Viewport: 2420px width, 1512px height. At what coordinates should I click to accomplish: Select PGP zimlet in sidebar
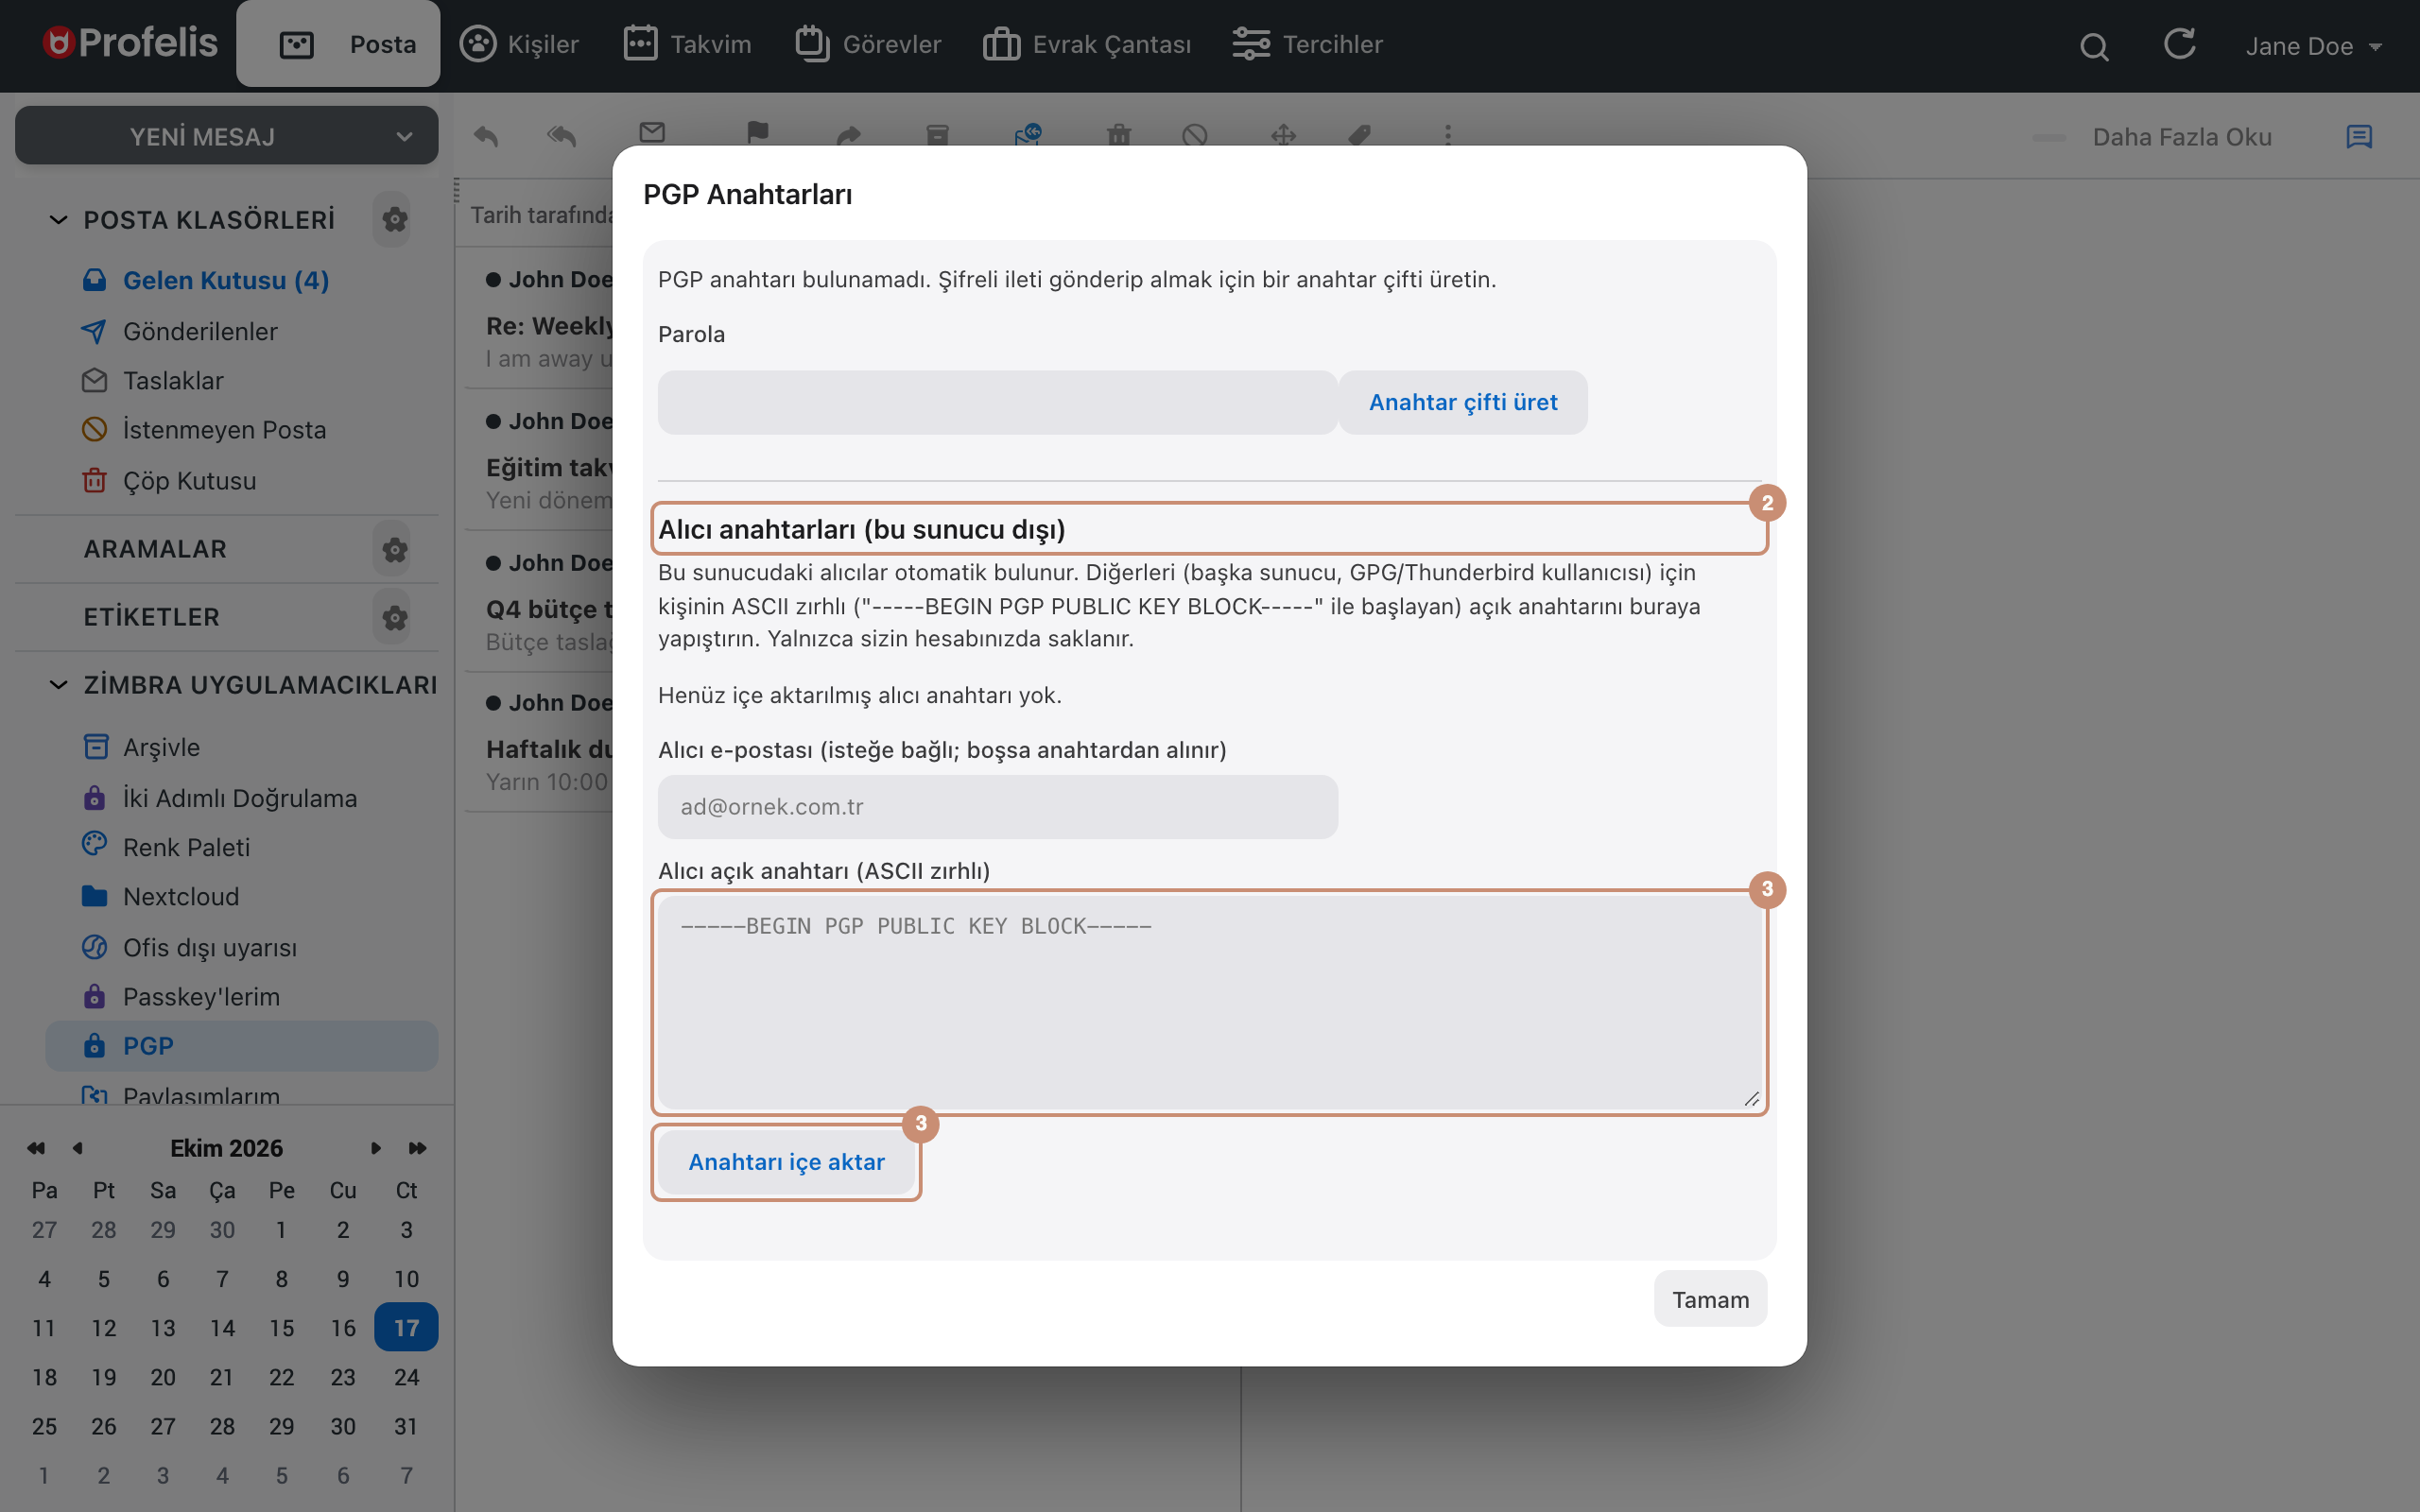pyautogui.click(x=242, y=1046)
